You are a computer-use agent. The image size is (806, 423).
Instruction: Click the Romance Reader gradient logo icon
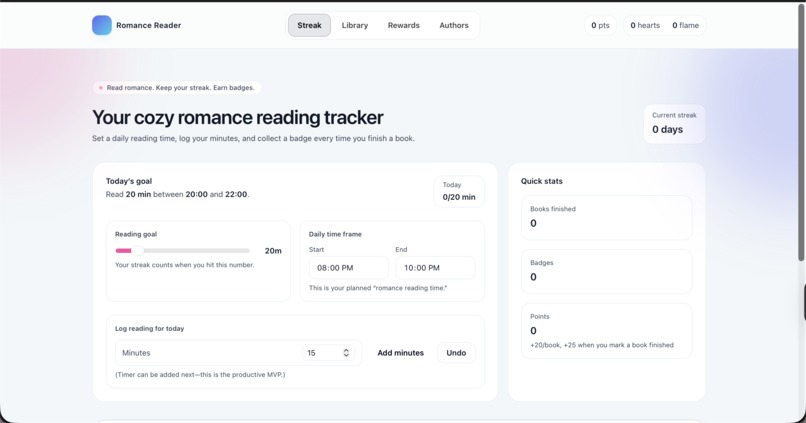pos(102,25)
